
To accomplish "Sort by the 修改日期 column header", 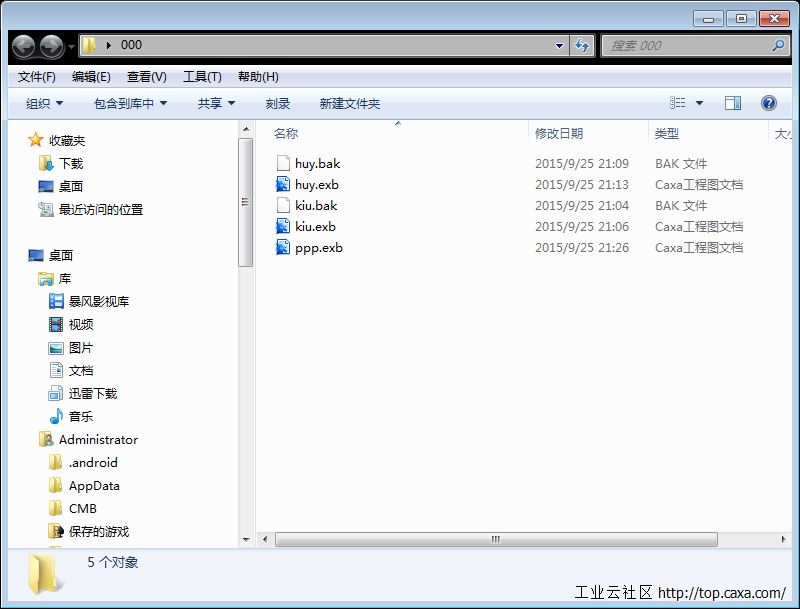I will click(559, 134).
